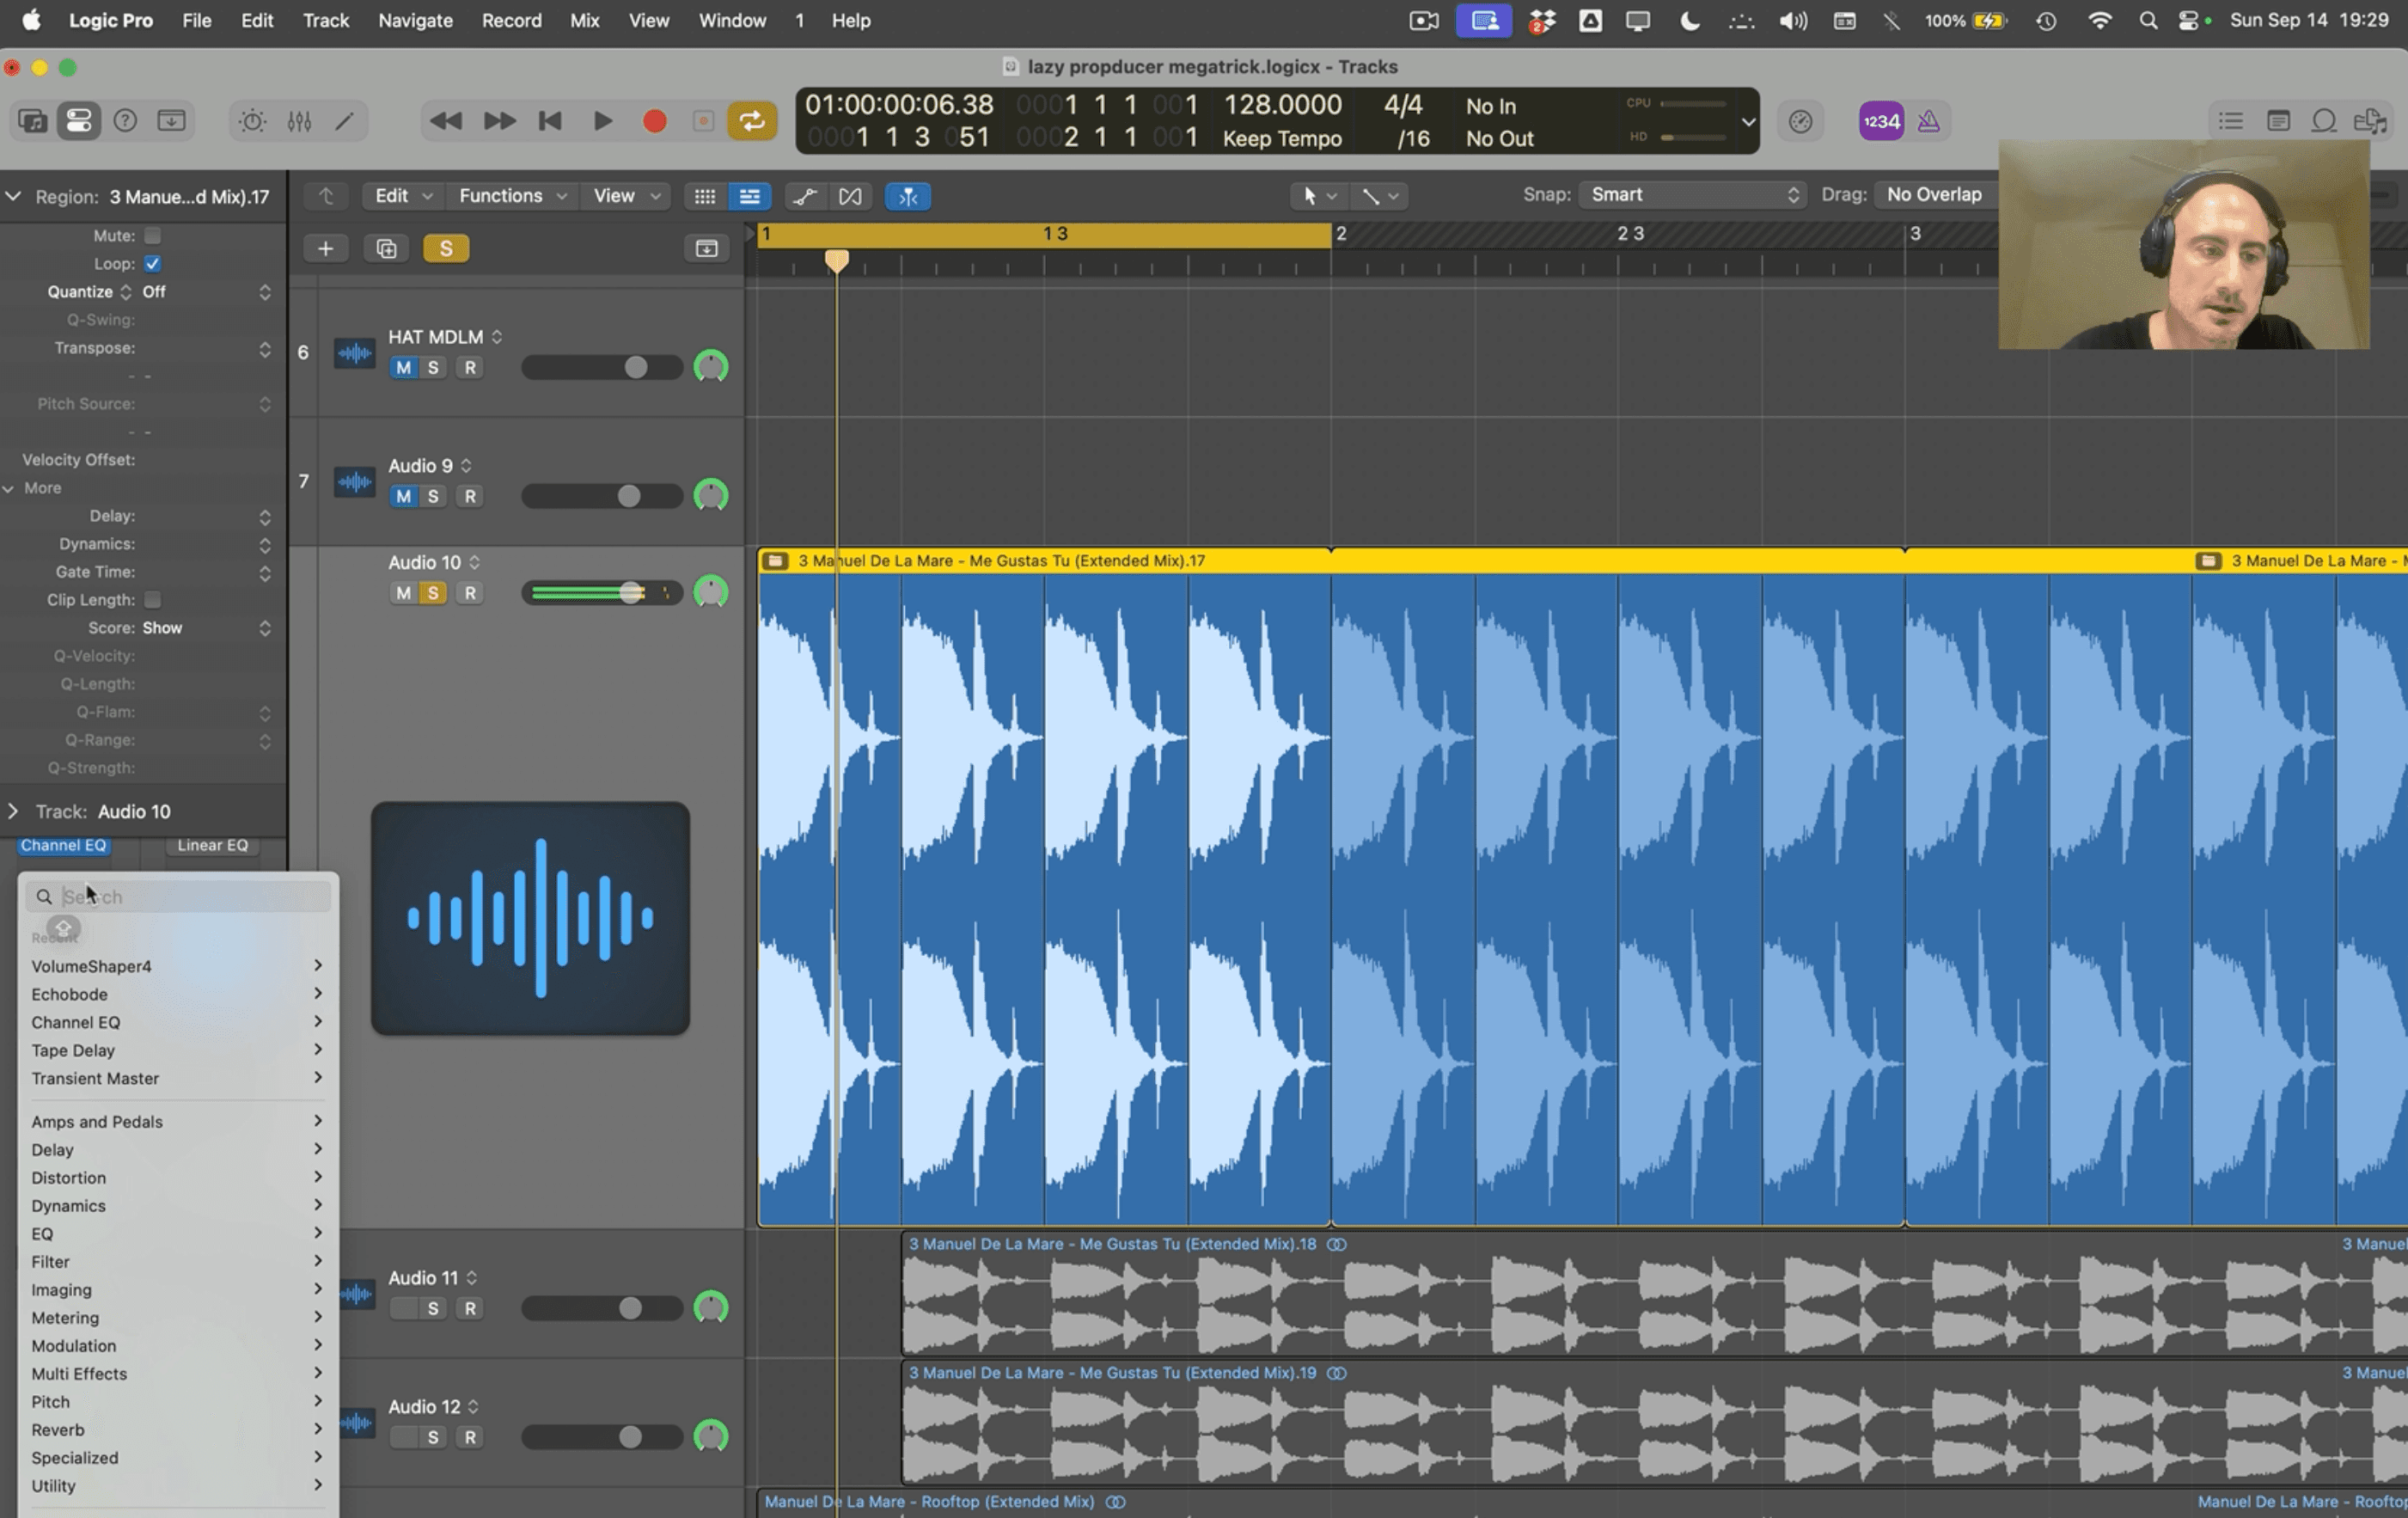Screen dimensions: 2408x1518
Task: Toggle global Solo button in track header
Action: point(446,248)
